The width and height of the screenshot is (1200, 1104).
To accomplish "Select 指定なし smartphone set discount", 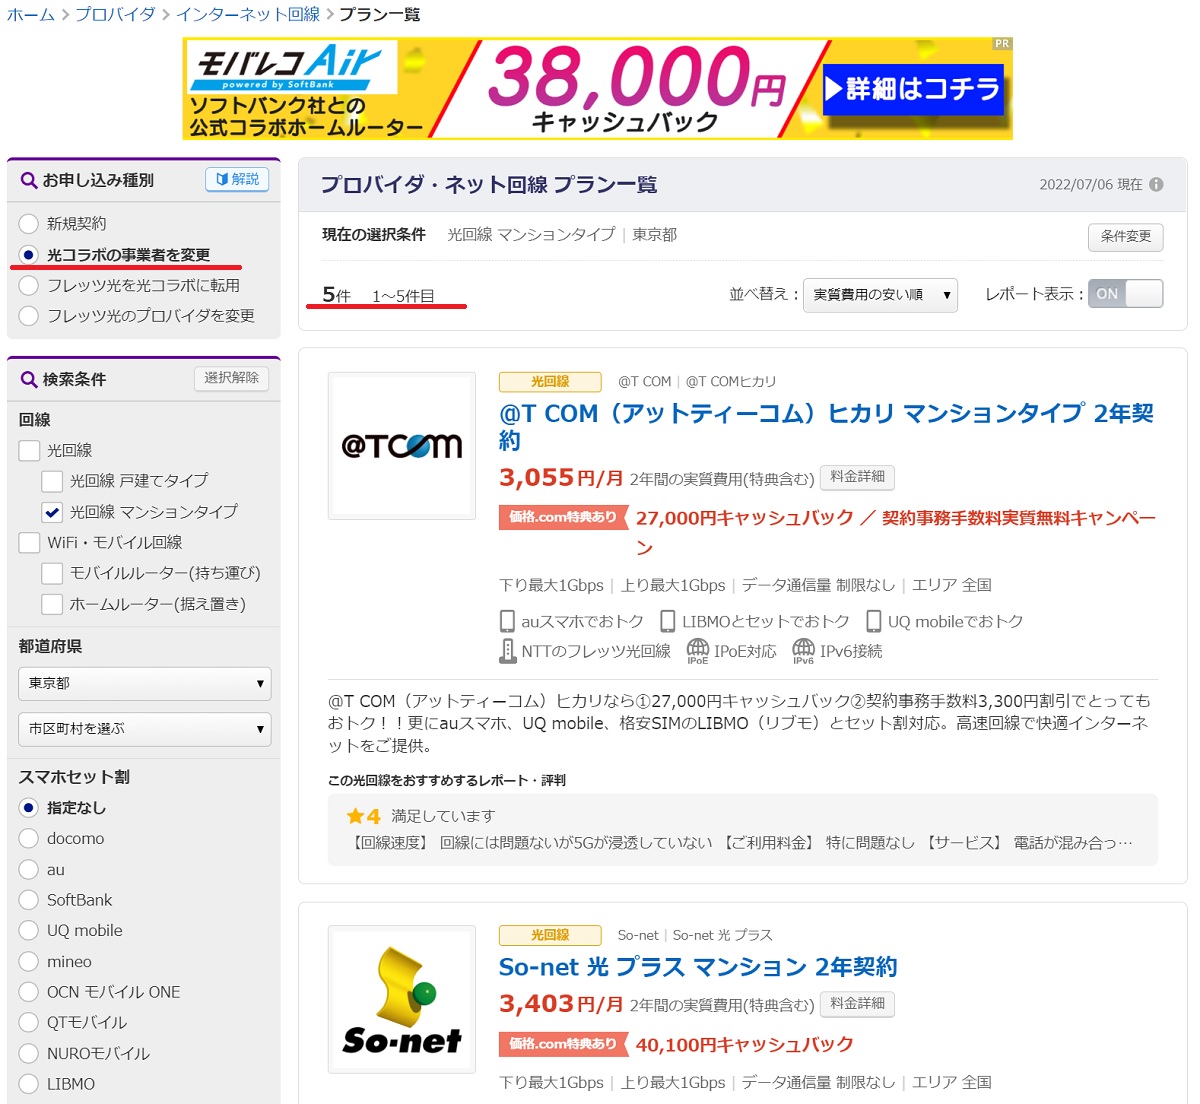I will coord(29,808).
